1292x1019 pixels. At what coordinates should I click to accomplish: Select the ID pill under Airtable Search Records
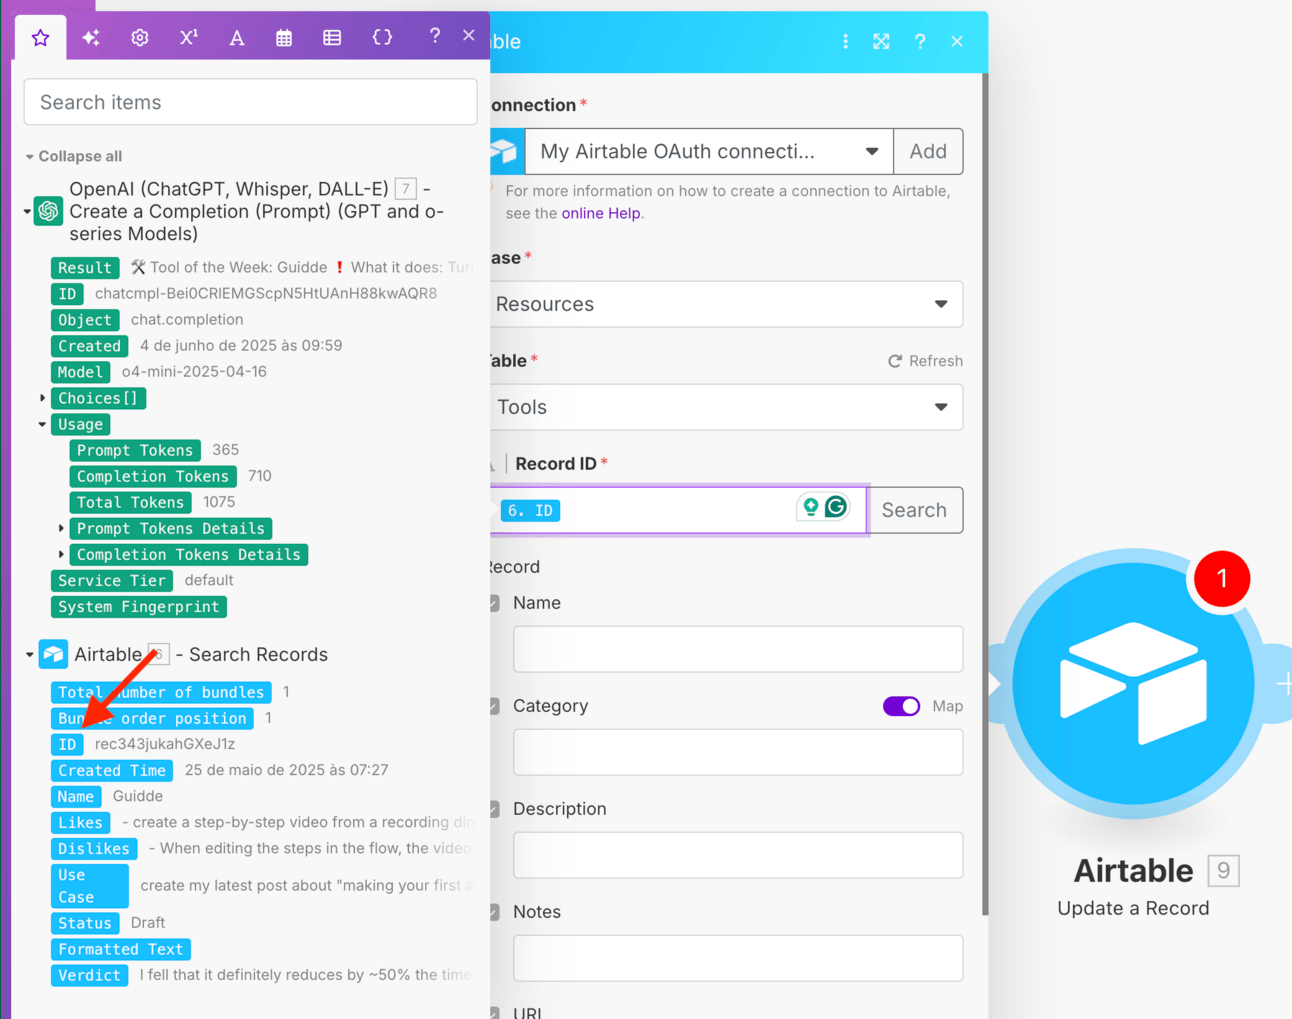(x=67, y=744)
